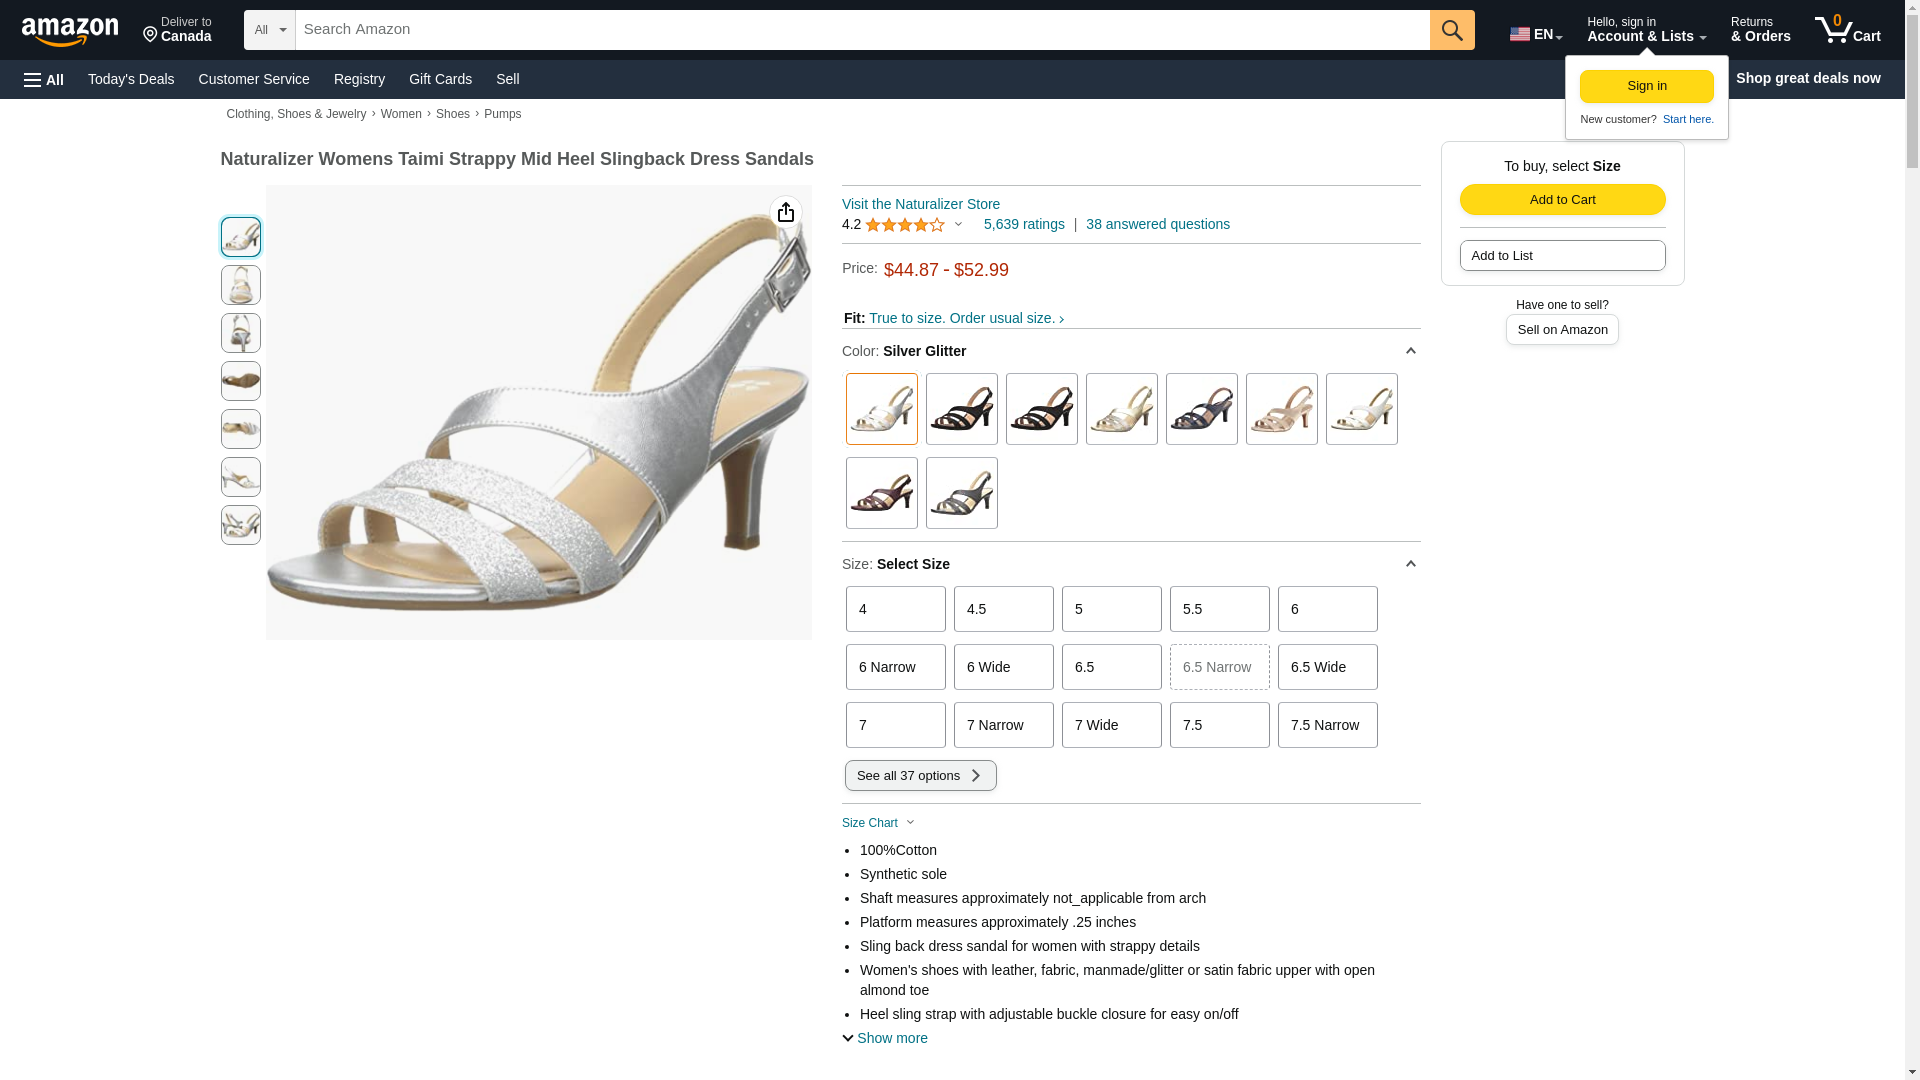
Task: Visit the Naturalizer Store link
Action: point(920,204)
